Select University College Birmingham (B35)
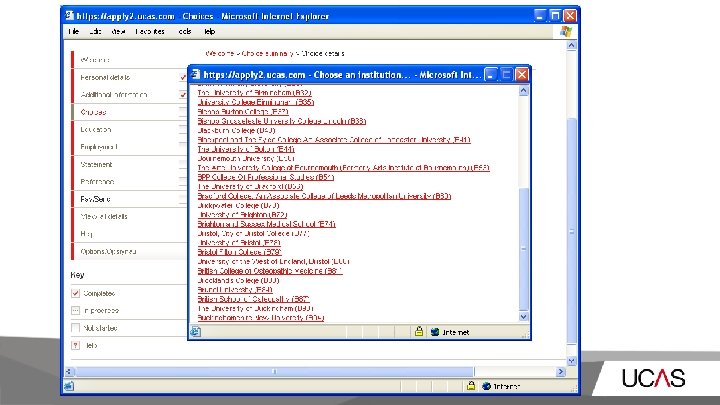The image size is (720, 405). coord(256,102)
